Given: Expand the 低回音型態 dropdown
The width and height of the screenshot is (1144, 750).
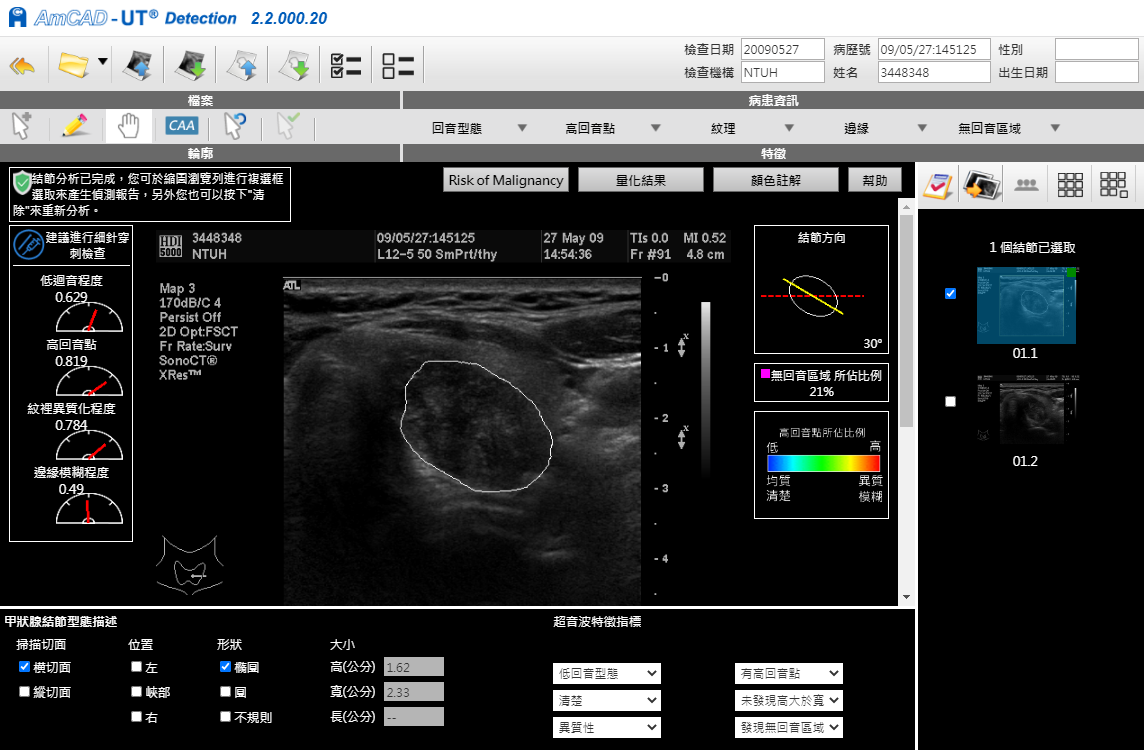Looking at the screenshot, I should click(x=606, y=674).
